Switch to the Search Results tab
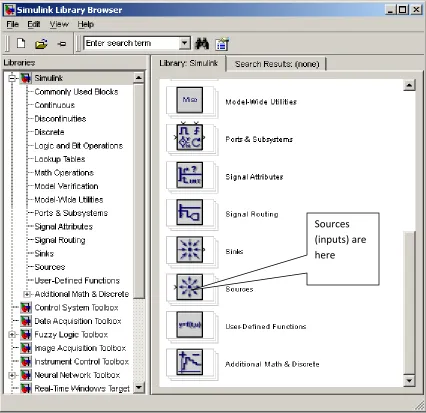The height and width of the screenshot is (413, 426). [x=277, y=64]
